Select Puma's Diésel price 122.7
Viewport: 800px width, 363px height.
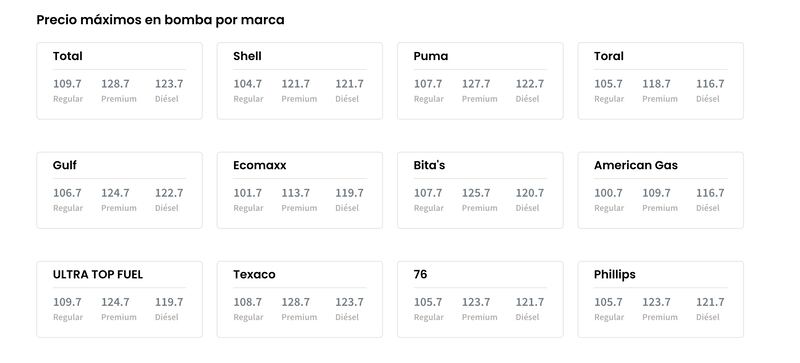pos(530,84)
